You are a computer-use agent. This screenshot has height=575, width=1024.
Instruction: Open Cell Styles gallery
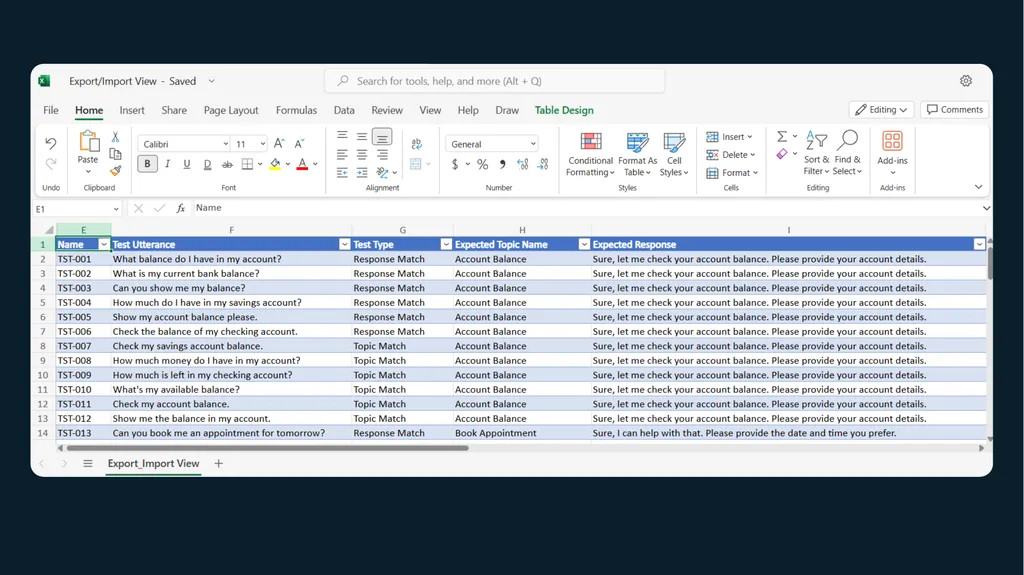point(674,154)
